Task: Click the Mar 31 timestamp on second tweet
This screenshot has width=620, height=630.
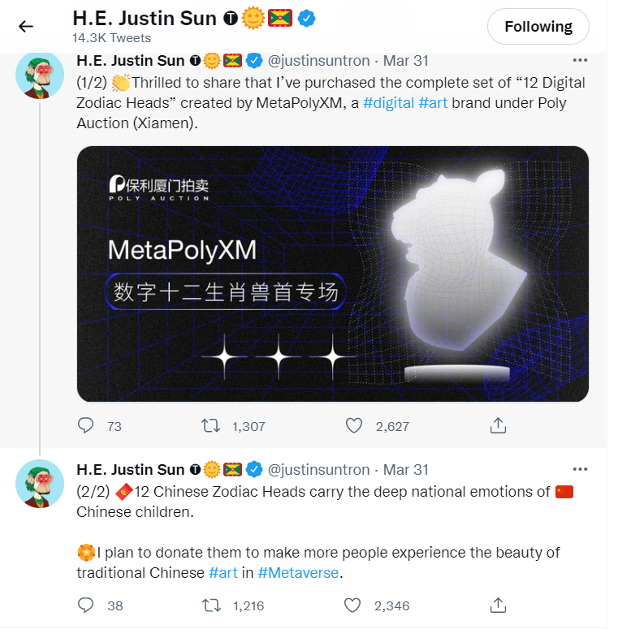Action: (x=406, y=469)
